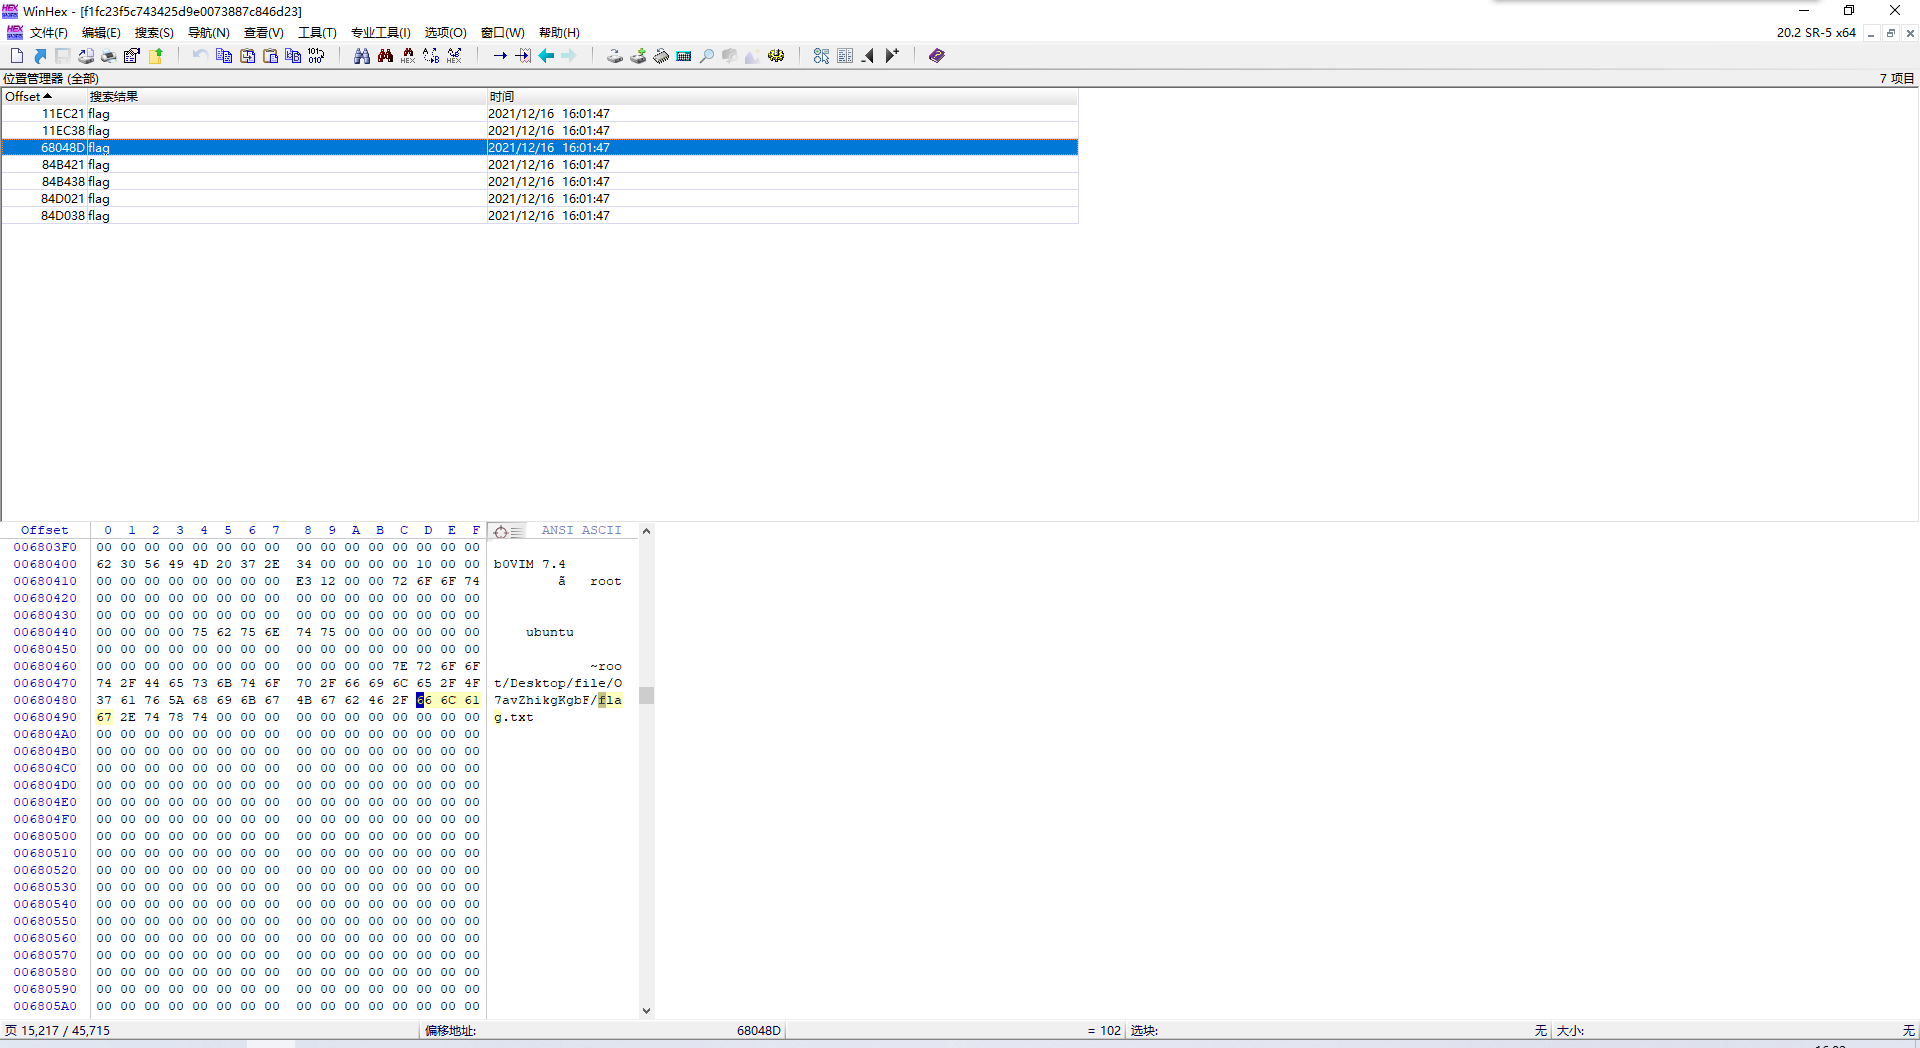Click 'ubuntu' in the ANSI ASCII text column
1920x1048 pixels.
point(550,633)
